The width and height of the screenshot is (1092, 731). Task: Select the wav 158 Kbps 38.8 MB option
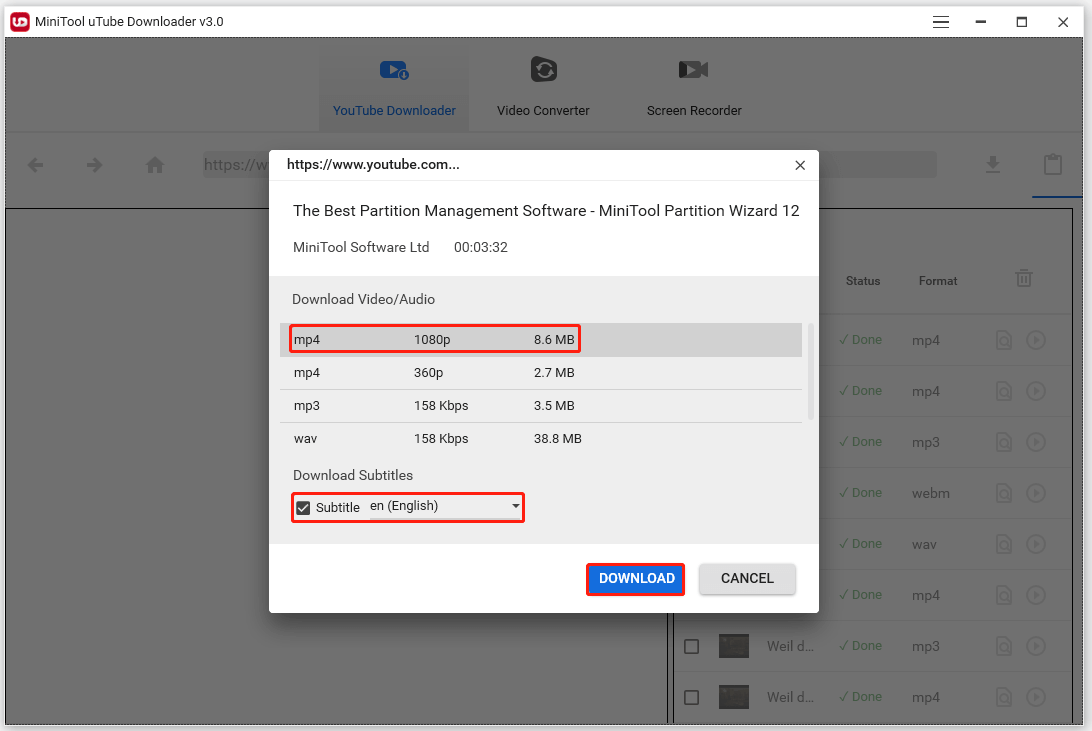[x=540, y=439]
